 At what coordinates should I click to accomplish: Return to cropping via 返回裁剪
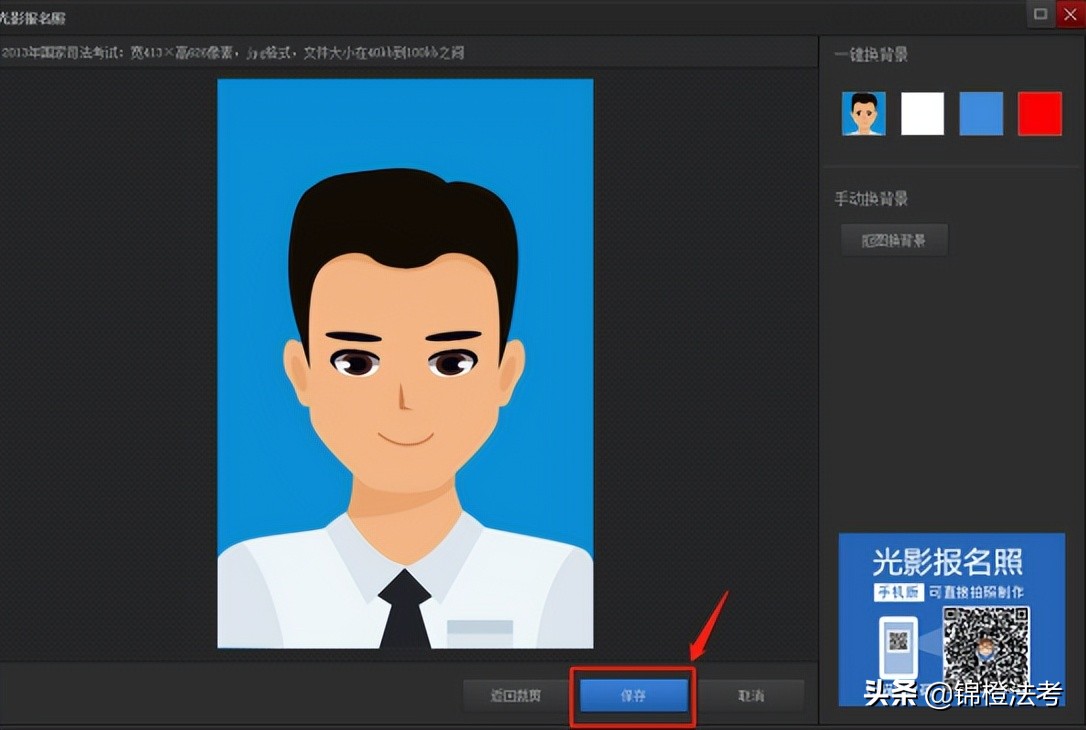click(515, 694)
